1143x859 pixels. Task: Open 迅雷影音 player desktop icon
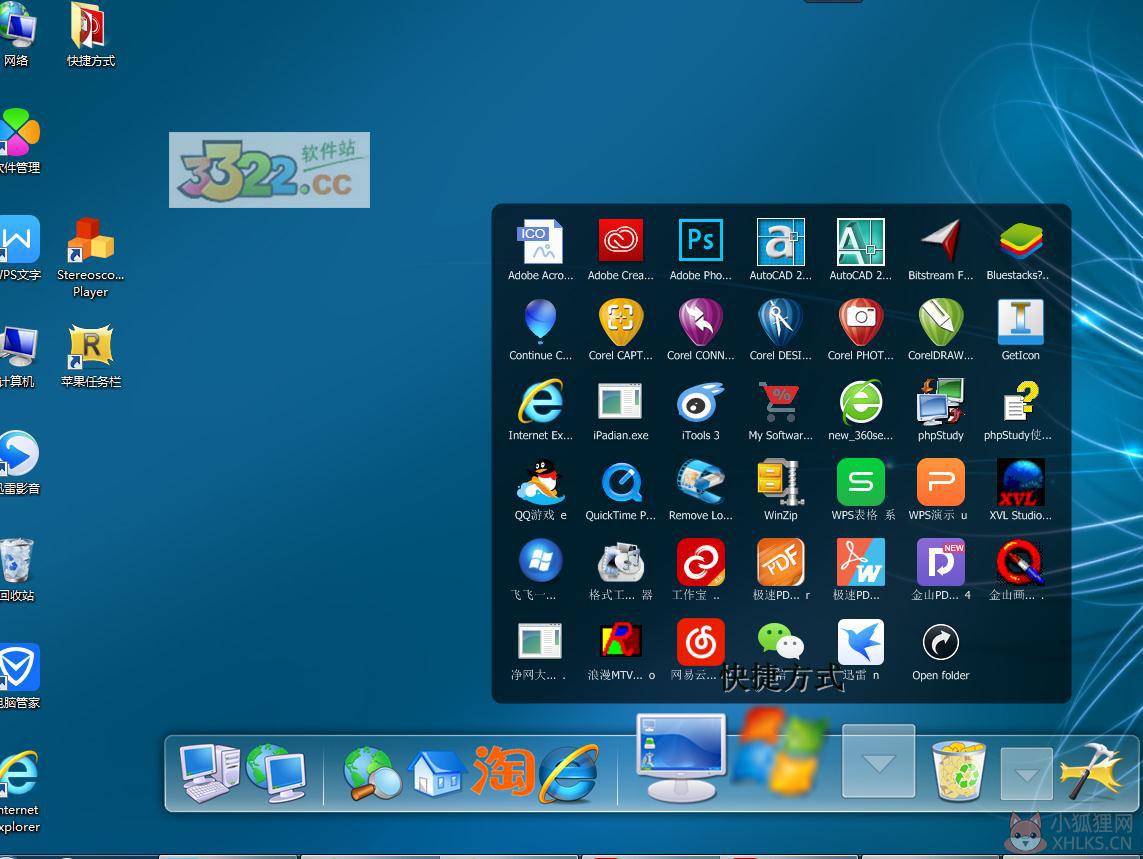pos(19,463)
